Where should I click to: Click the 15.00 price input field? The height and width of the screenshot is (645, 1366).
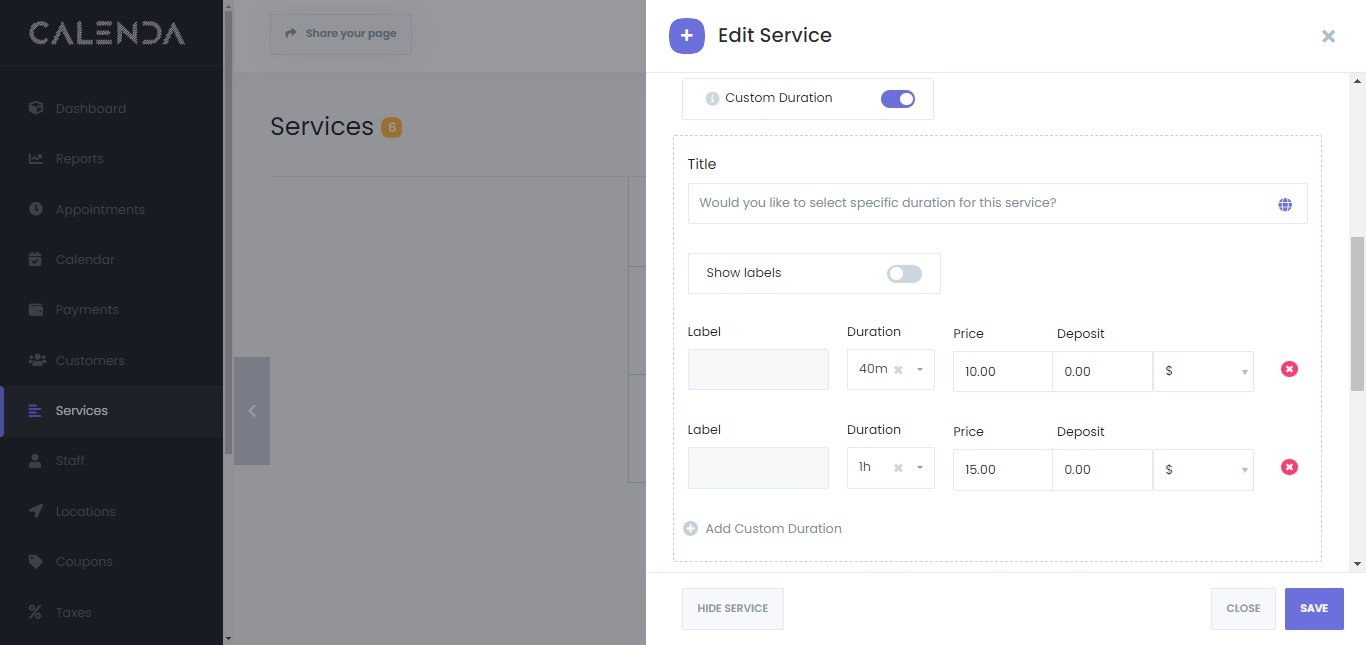(x=1002, y=469)
